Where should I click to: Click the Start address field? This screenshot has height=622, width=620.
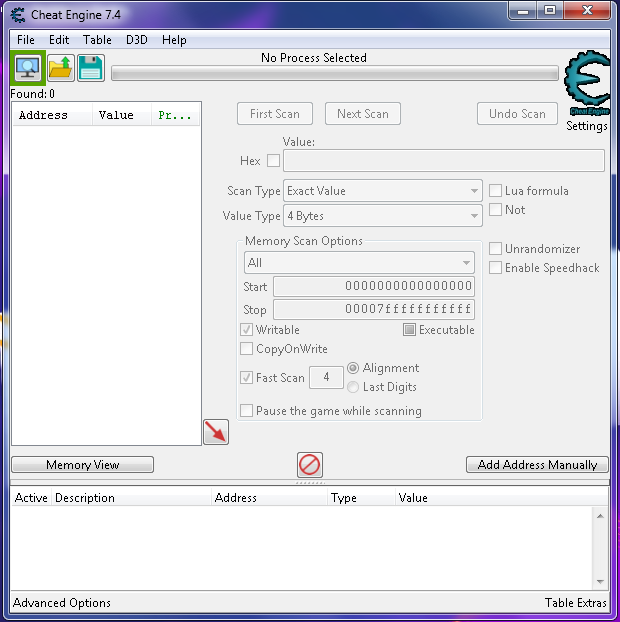click(x=374, y=286)
